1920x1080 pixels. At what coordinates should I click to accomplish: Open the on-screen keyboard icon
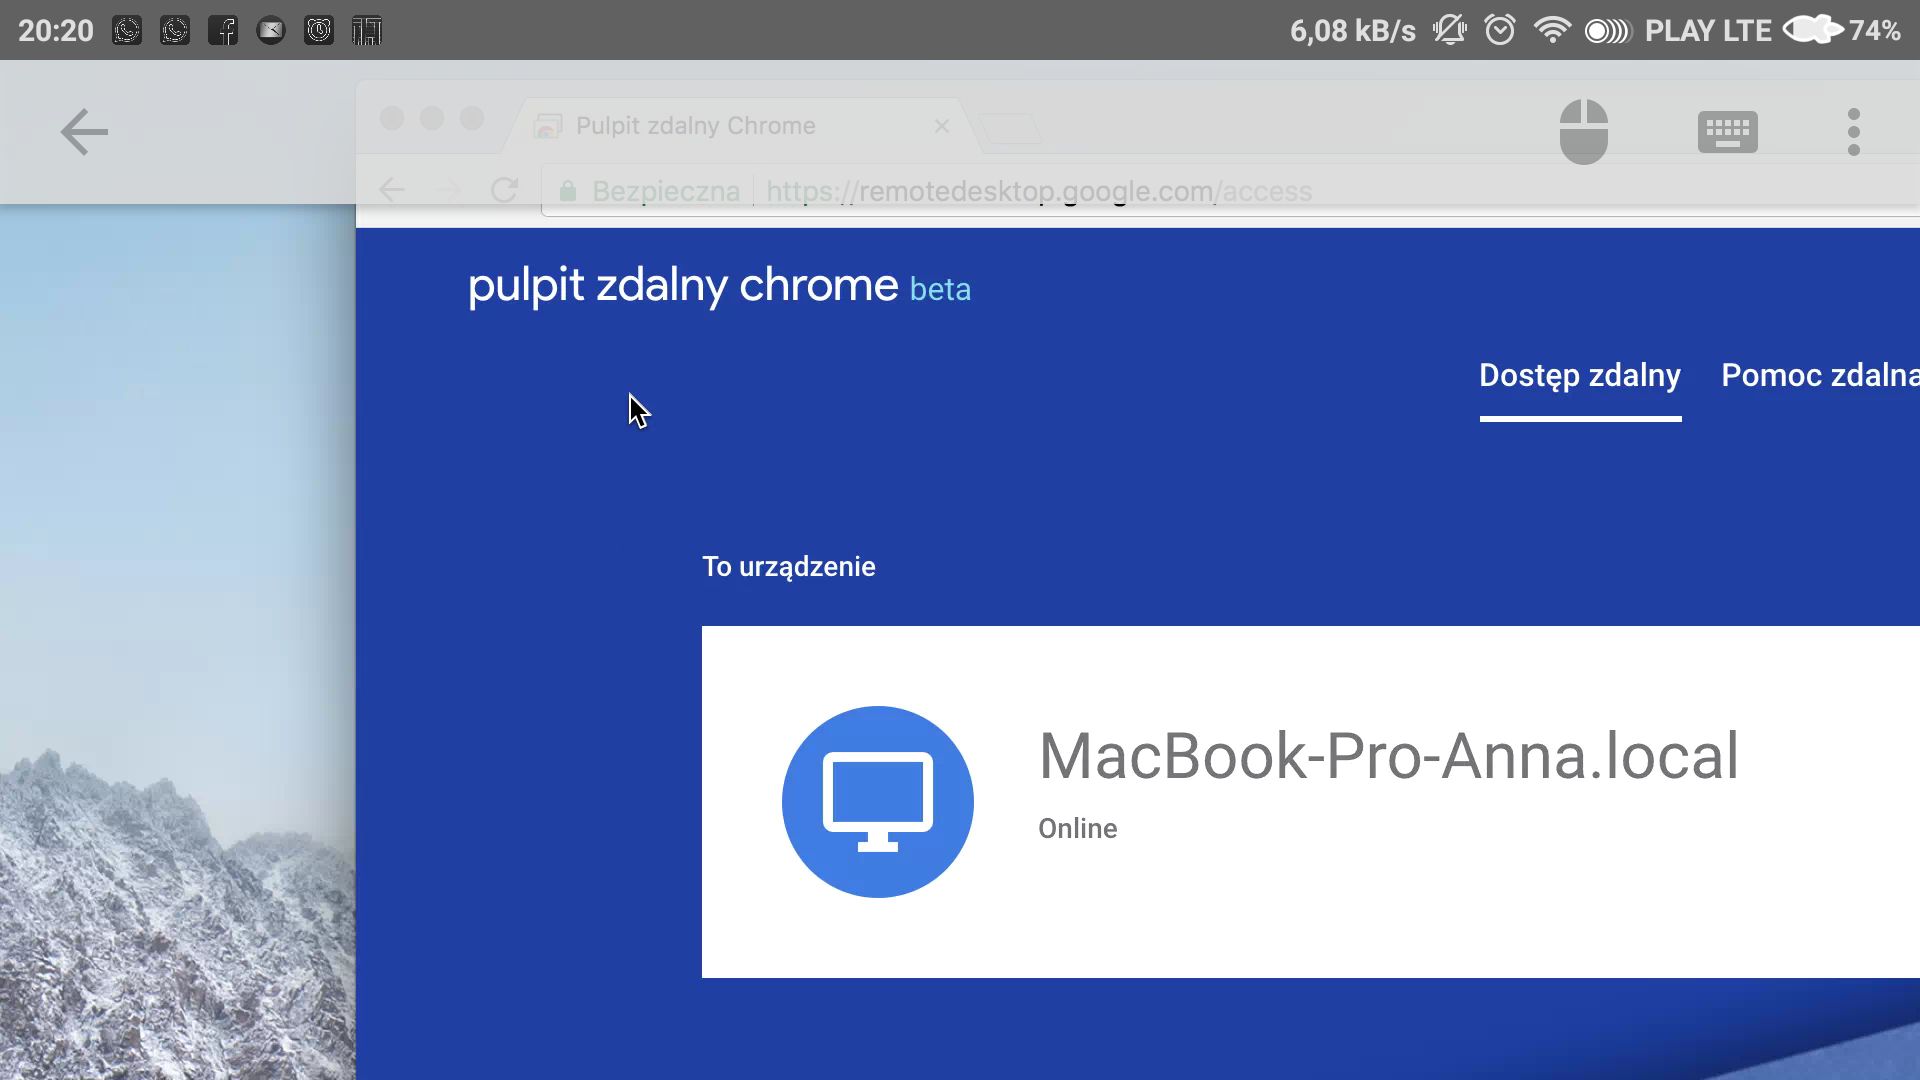[1727, 132]
